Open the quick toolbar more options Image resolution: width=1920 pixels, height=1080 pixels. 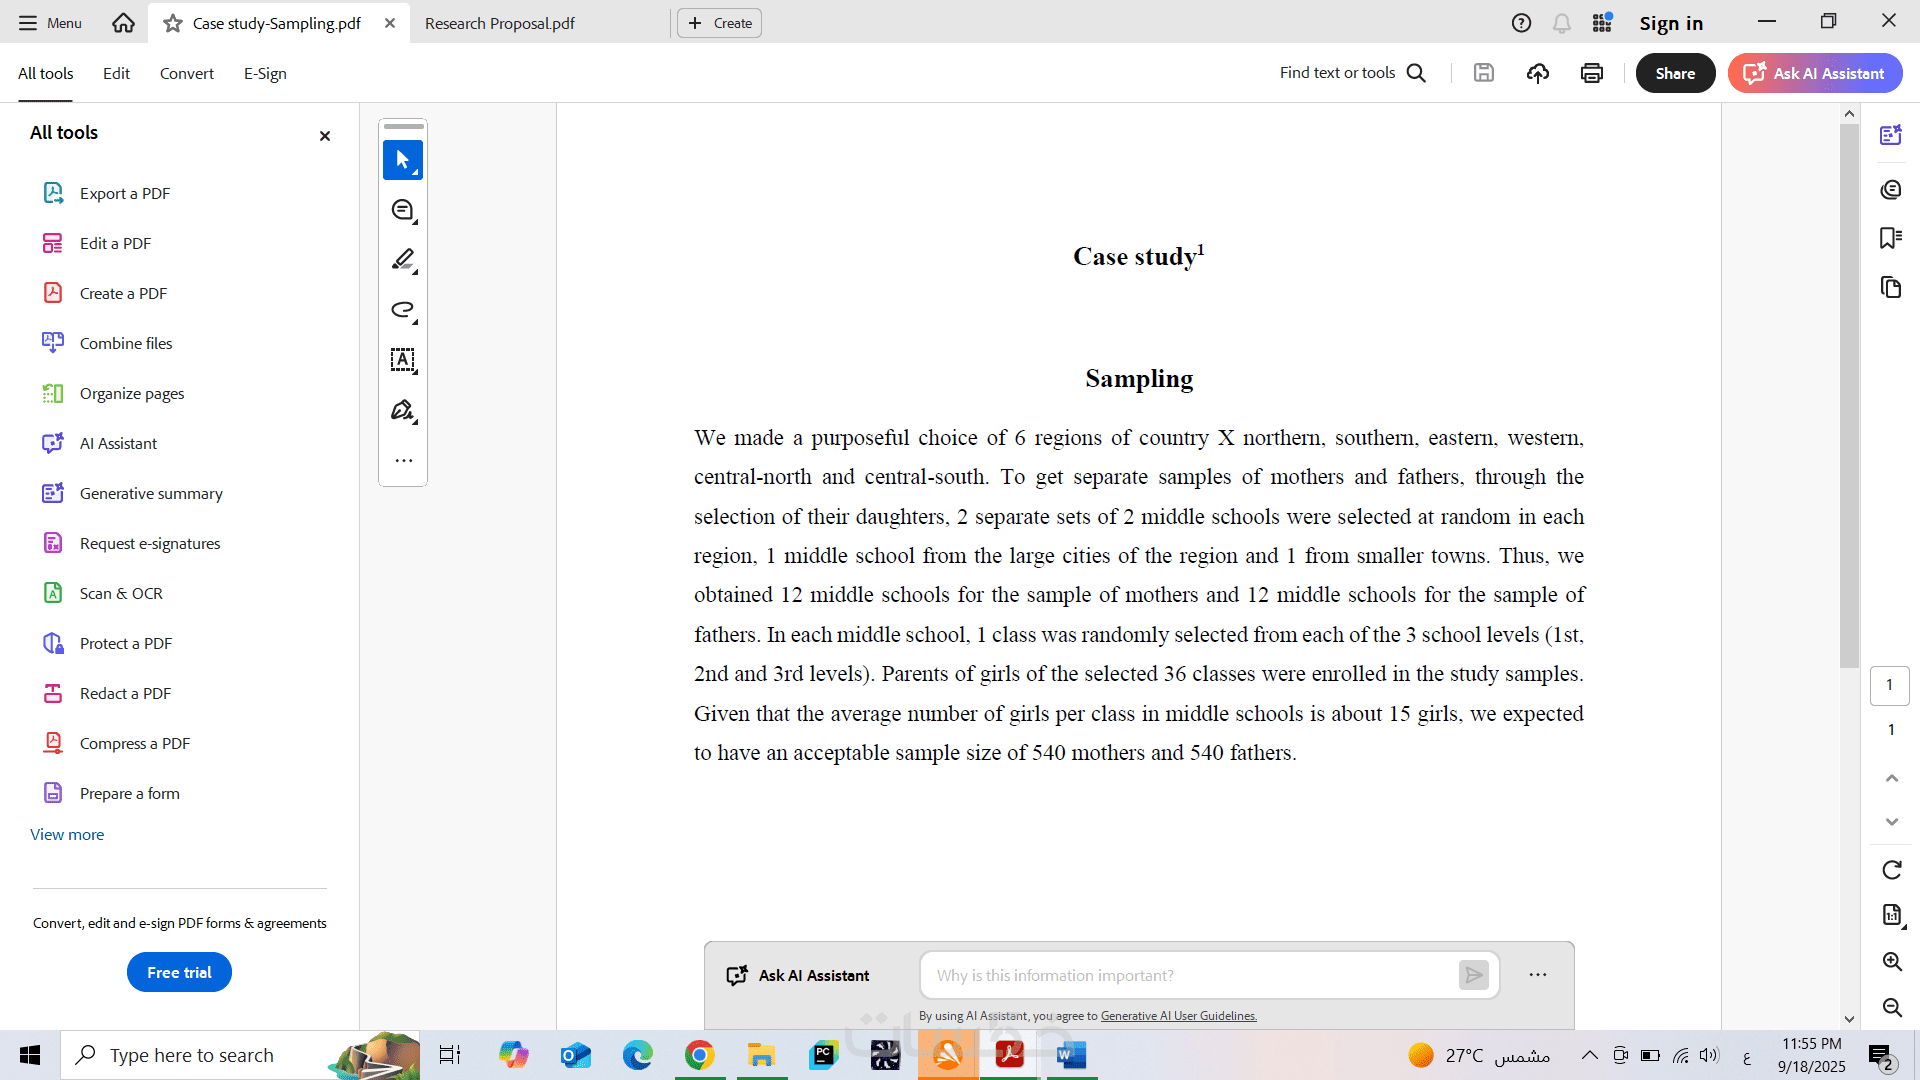coord(403,461)
